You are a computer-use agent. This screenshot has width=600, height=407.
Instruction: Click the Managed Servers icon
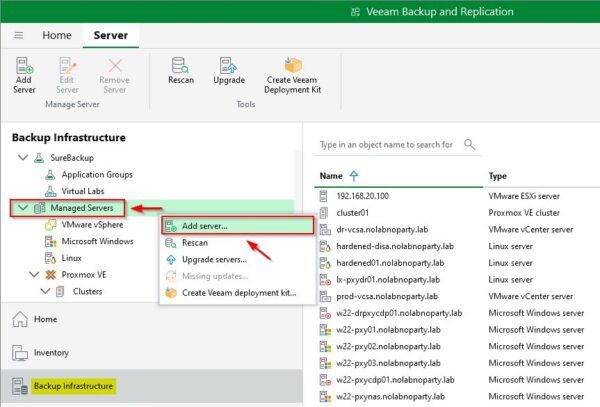pos(39,208)
